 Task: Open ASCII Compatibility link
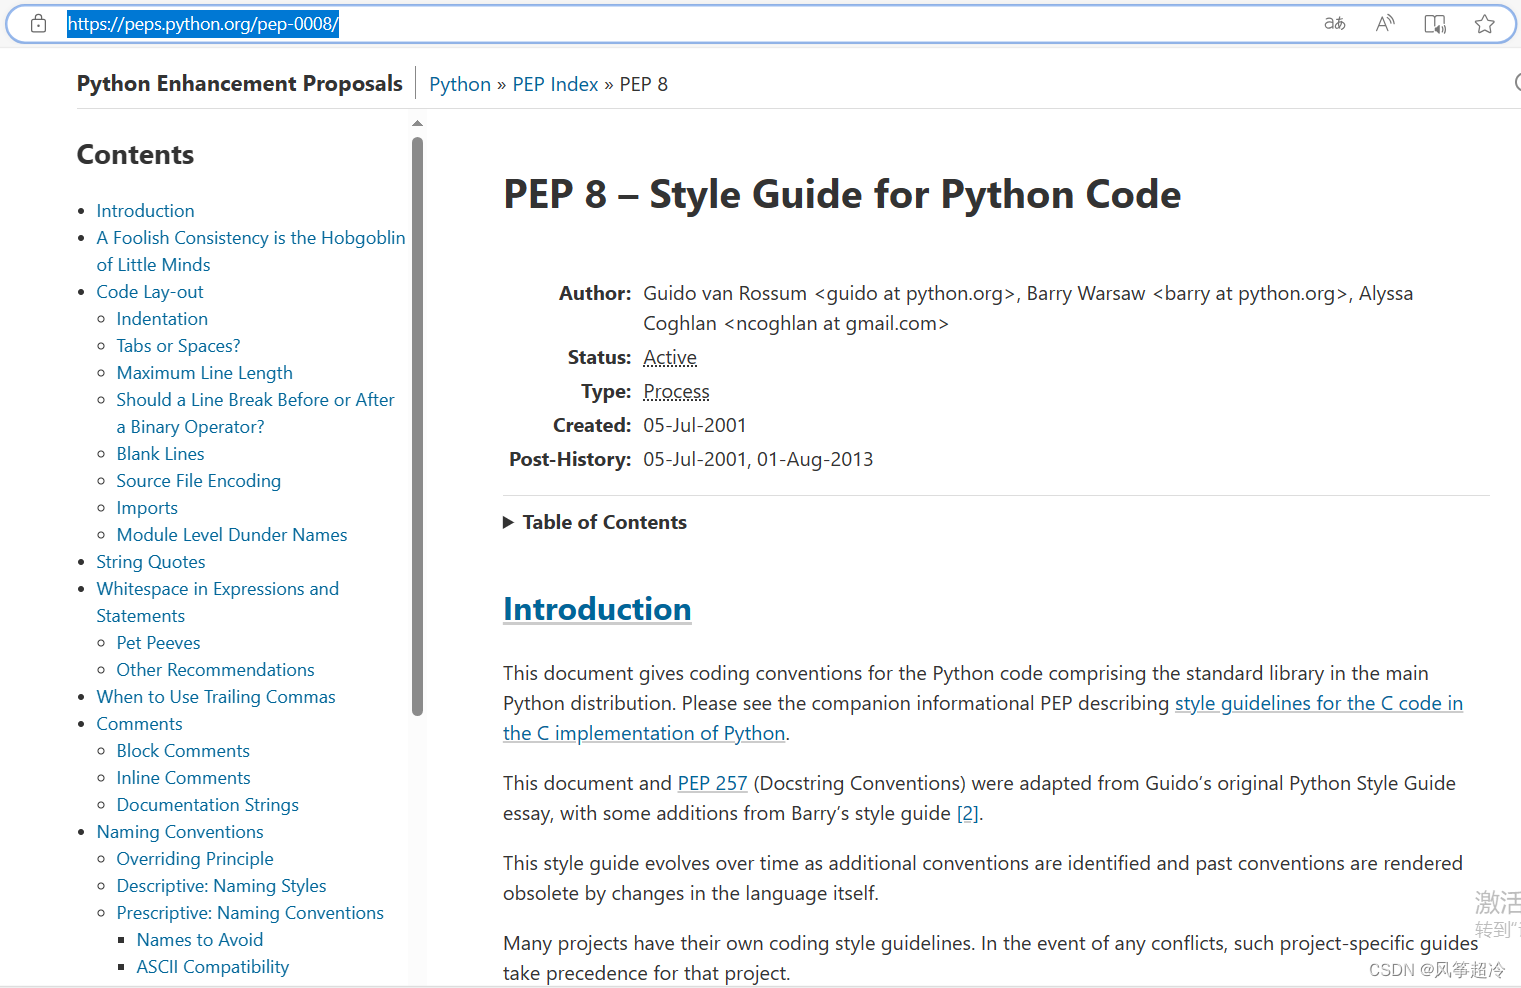(x=213, y=967)
